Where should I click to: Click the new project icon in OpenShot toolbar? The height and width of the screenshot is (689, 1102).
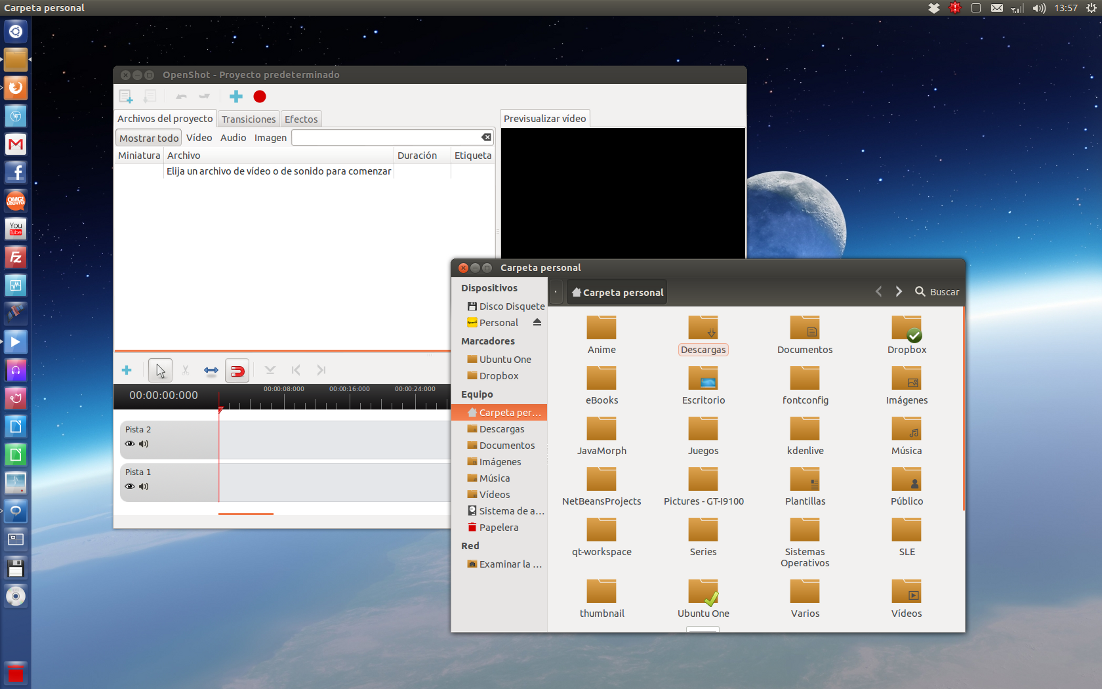click(x=126, y=96)
